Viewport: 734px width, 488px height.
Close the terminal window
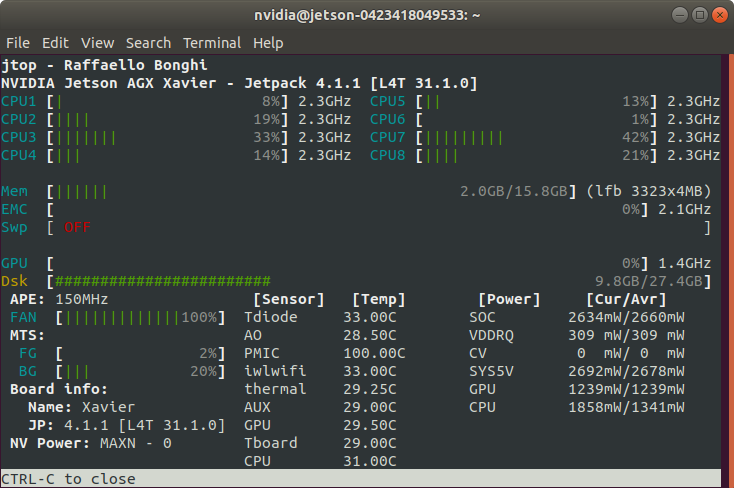[719, 15]
